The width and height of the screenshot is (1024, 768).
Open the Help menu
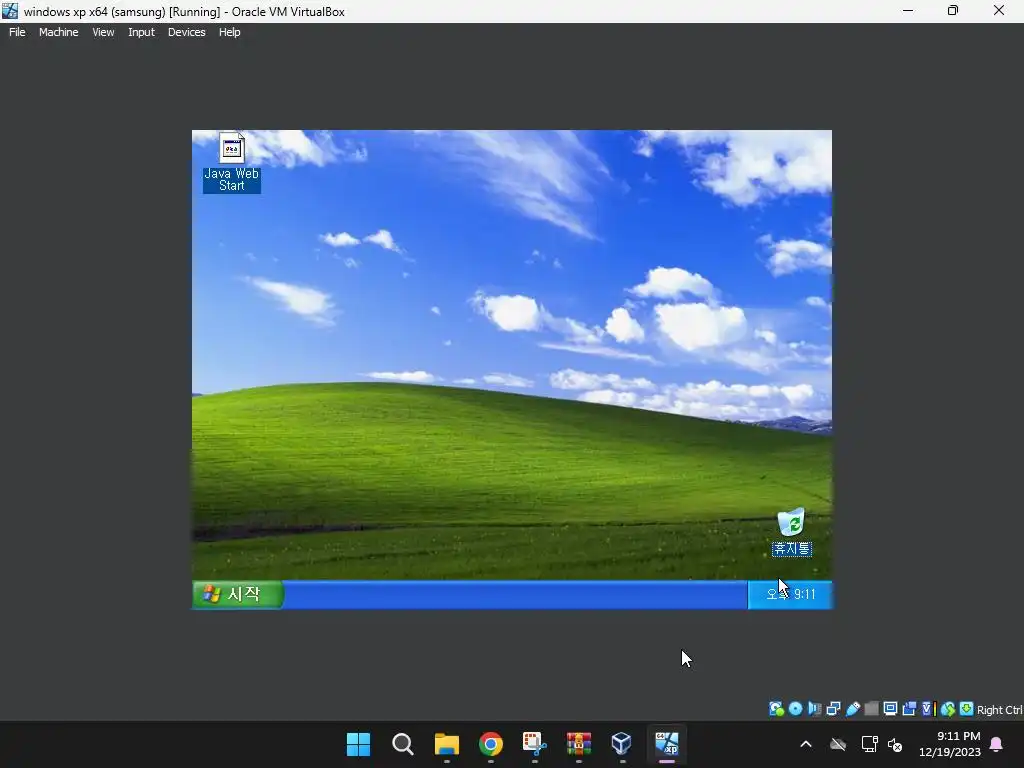(229, 32)
